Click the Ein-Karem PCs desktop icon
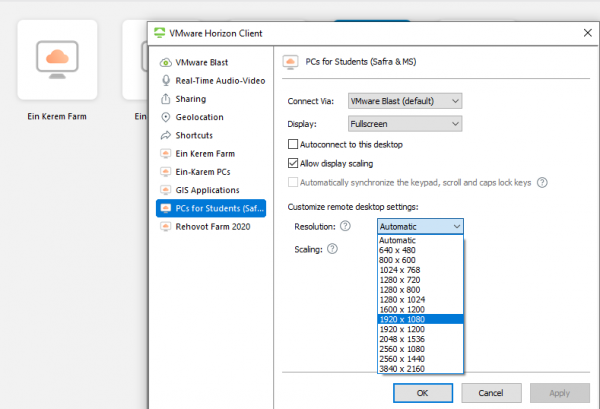The width and height of the screenshot is (600, 409). click(165, 172)
